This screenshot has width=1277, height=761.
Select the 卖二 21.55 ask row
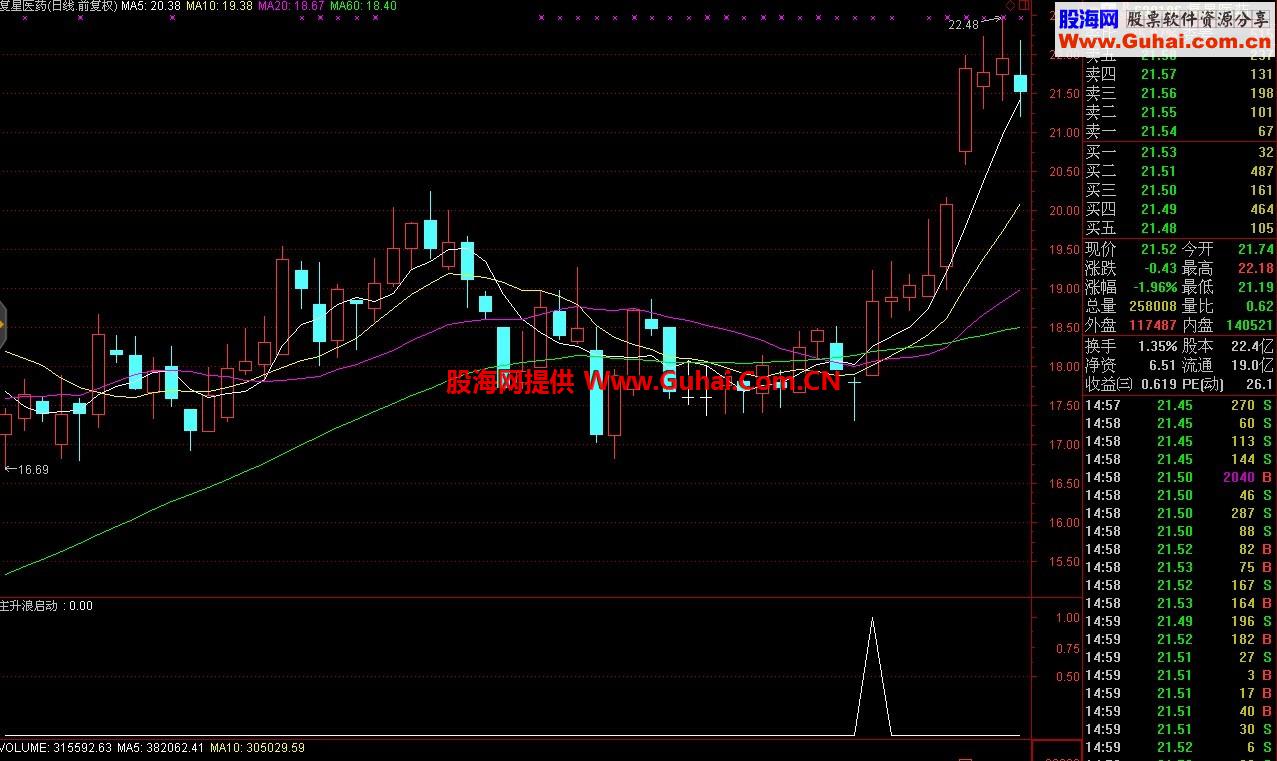pos(1180,112)
